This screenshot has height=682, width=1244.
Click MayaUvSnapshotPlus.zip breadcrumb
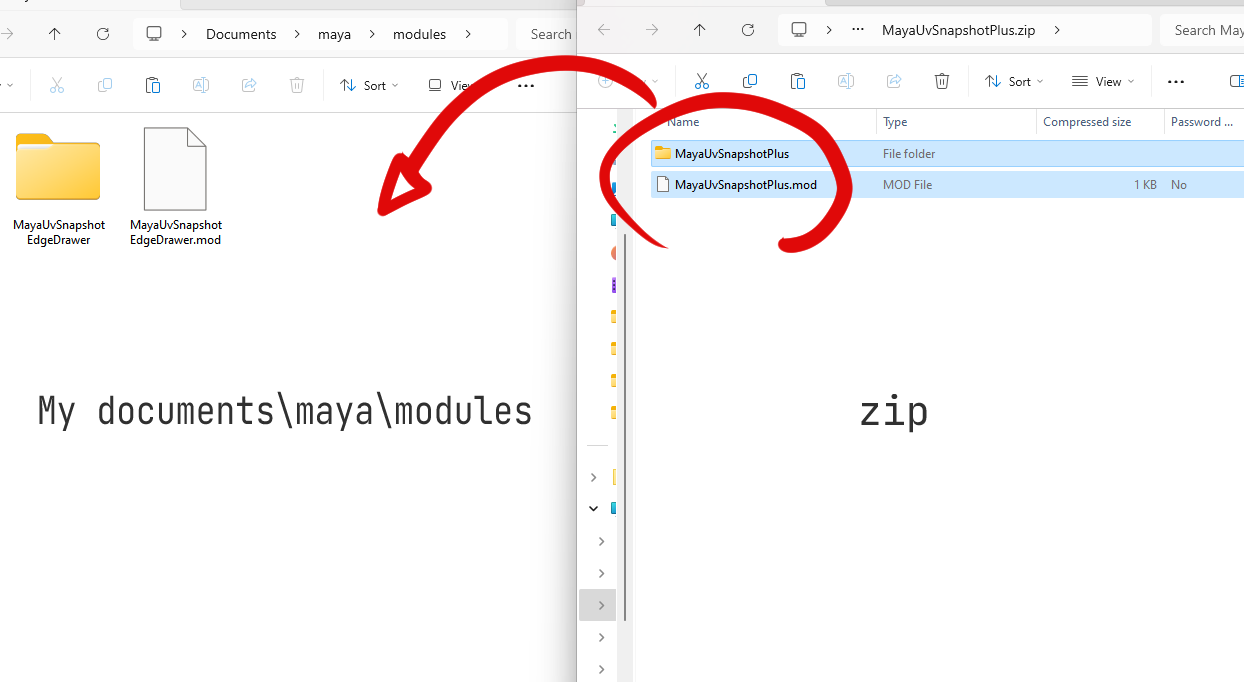(959, 30)
